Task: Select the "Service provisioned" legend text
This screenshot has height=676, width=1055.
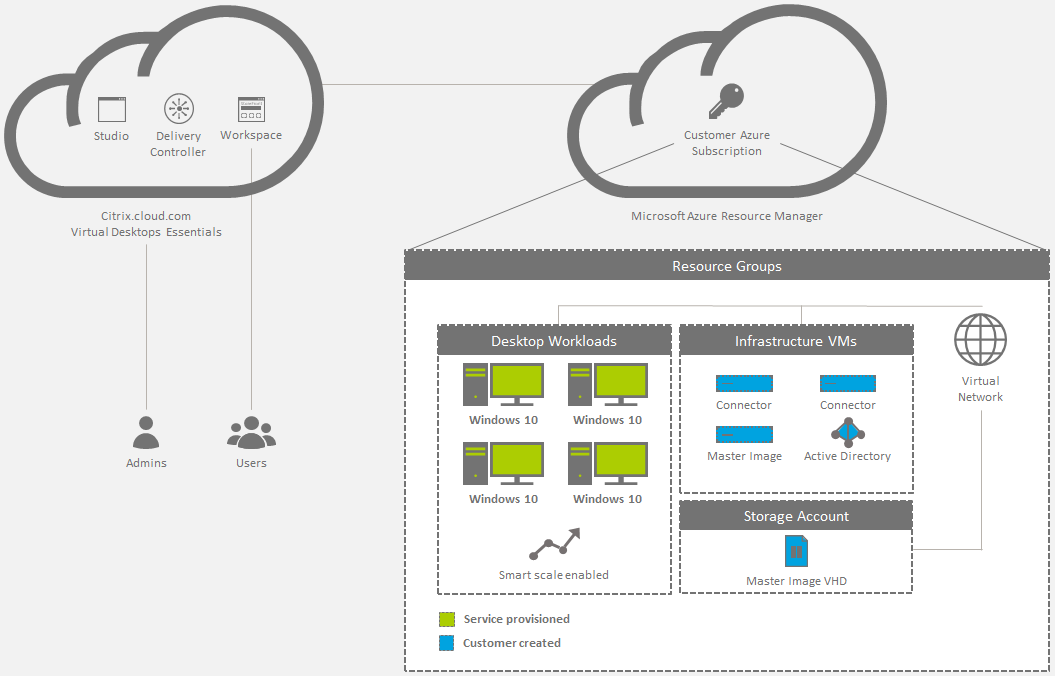Action: click(x=517, y=619)
